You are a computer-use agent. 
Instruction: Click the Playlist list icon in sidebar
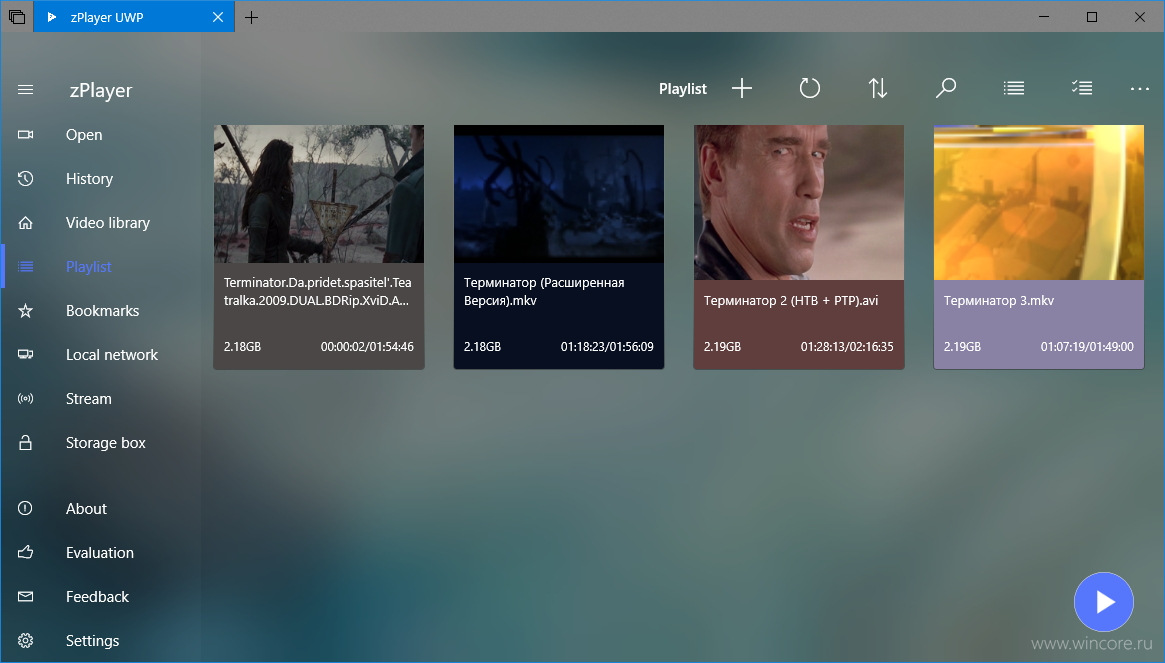click(x=25, y=267)
